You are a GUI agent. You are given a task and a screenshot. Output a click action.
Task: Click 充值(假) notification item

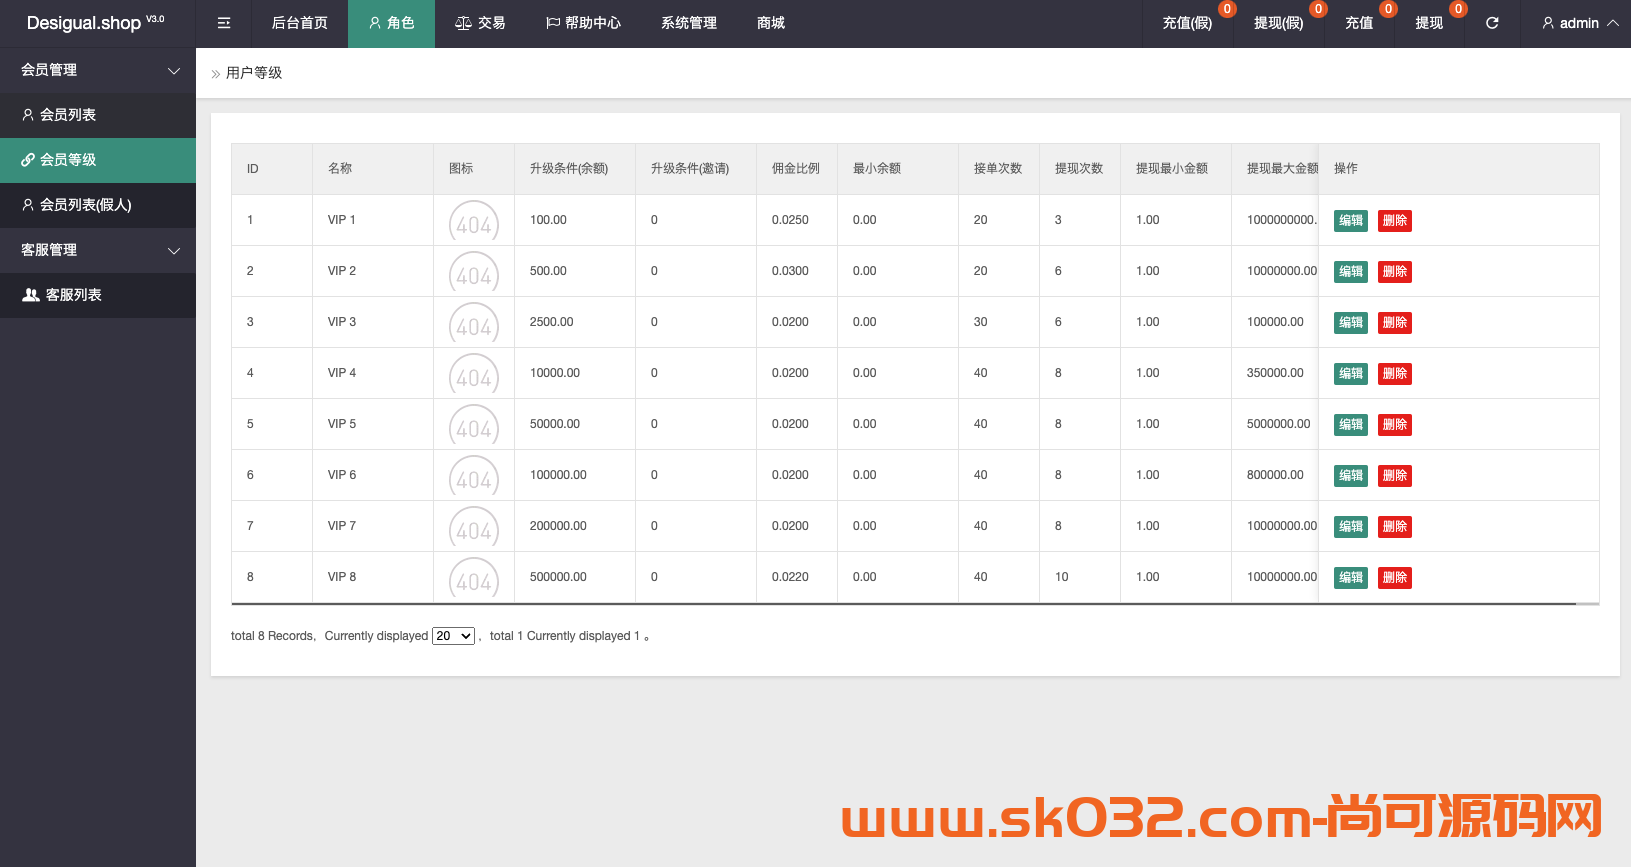(x=1187, y=23)
